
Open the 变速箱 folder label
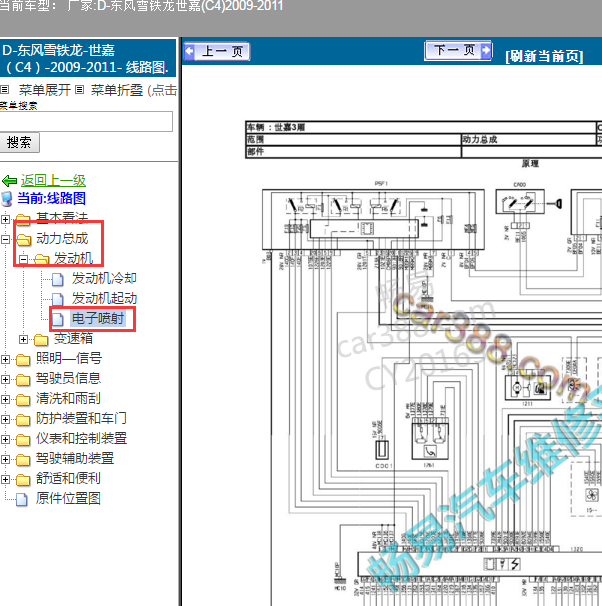pyautogui.click(x=73, y=339)
